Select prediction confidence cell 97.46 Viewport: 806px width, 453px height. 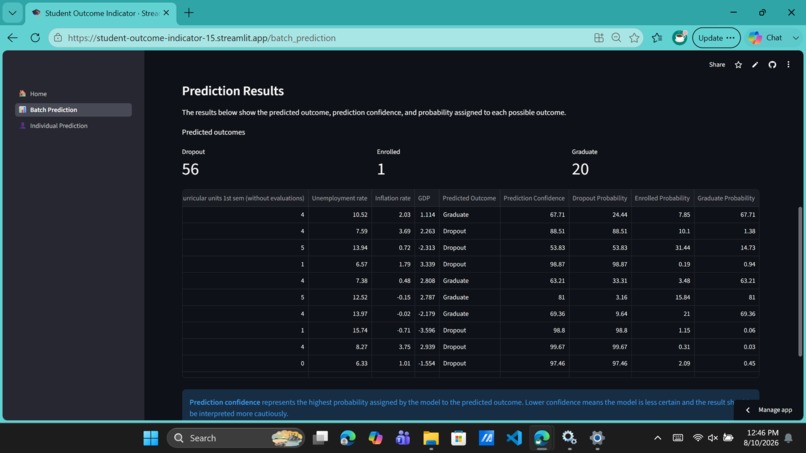coord(534,363)
